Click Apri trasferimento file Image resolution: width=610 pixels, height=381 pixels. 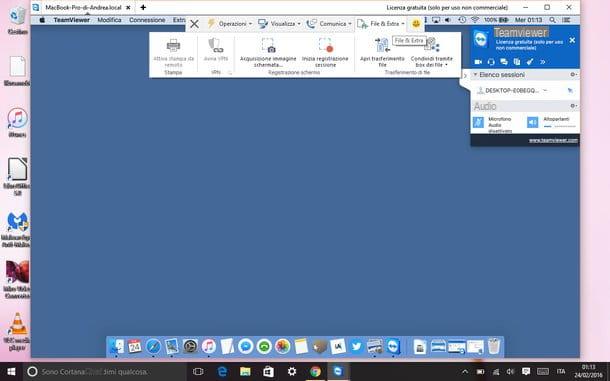coord(382,53)
